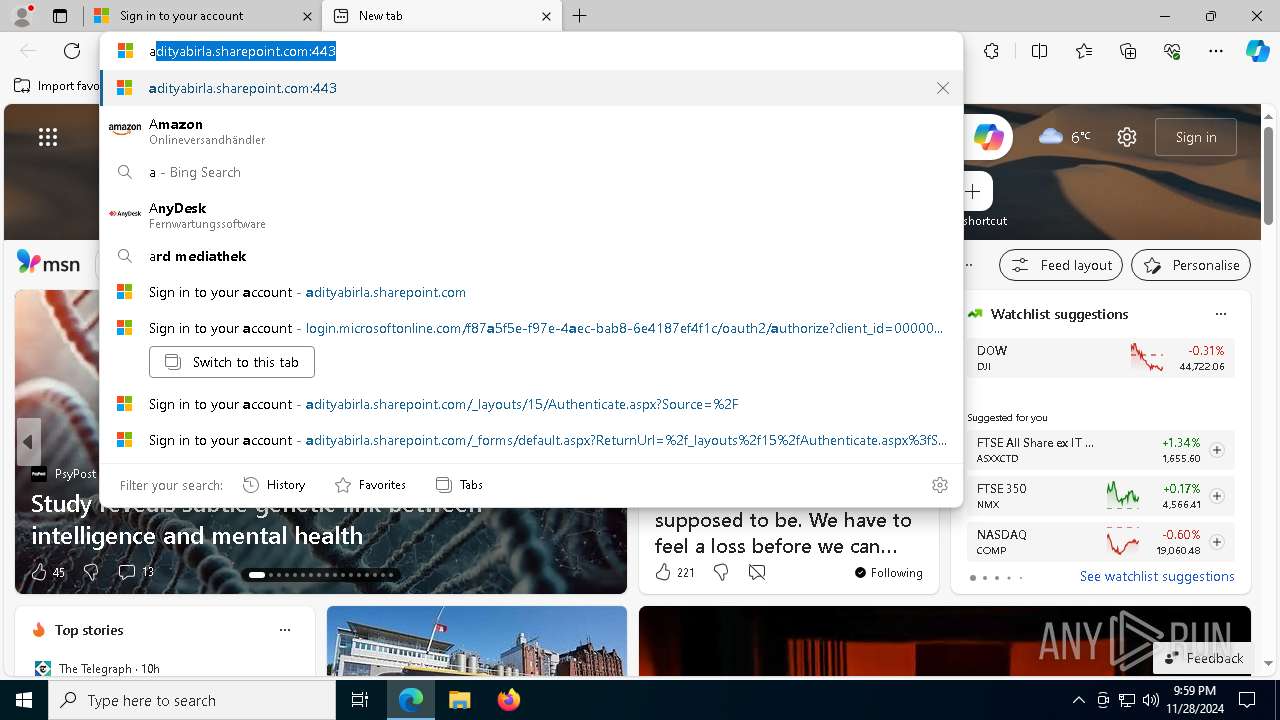This screenshot has height=720, width=1280.
Task: Toggle the split screen icon
Action: 1039,51
